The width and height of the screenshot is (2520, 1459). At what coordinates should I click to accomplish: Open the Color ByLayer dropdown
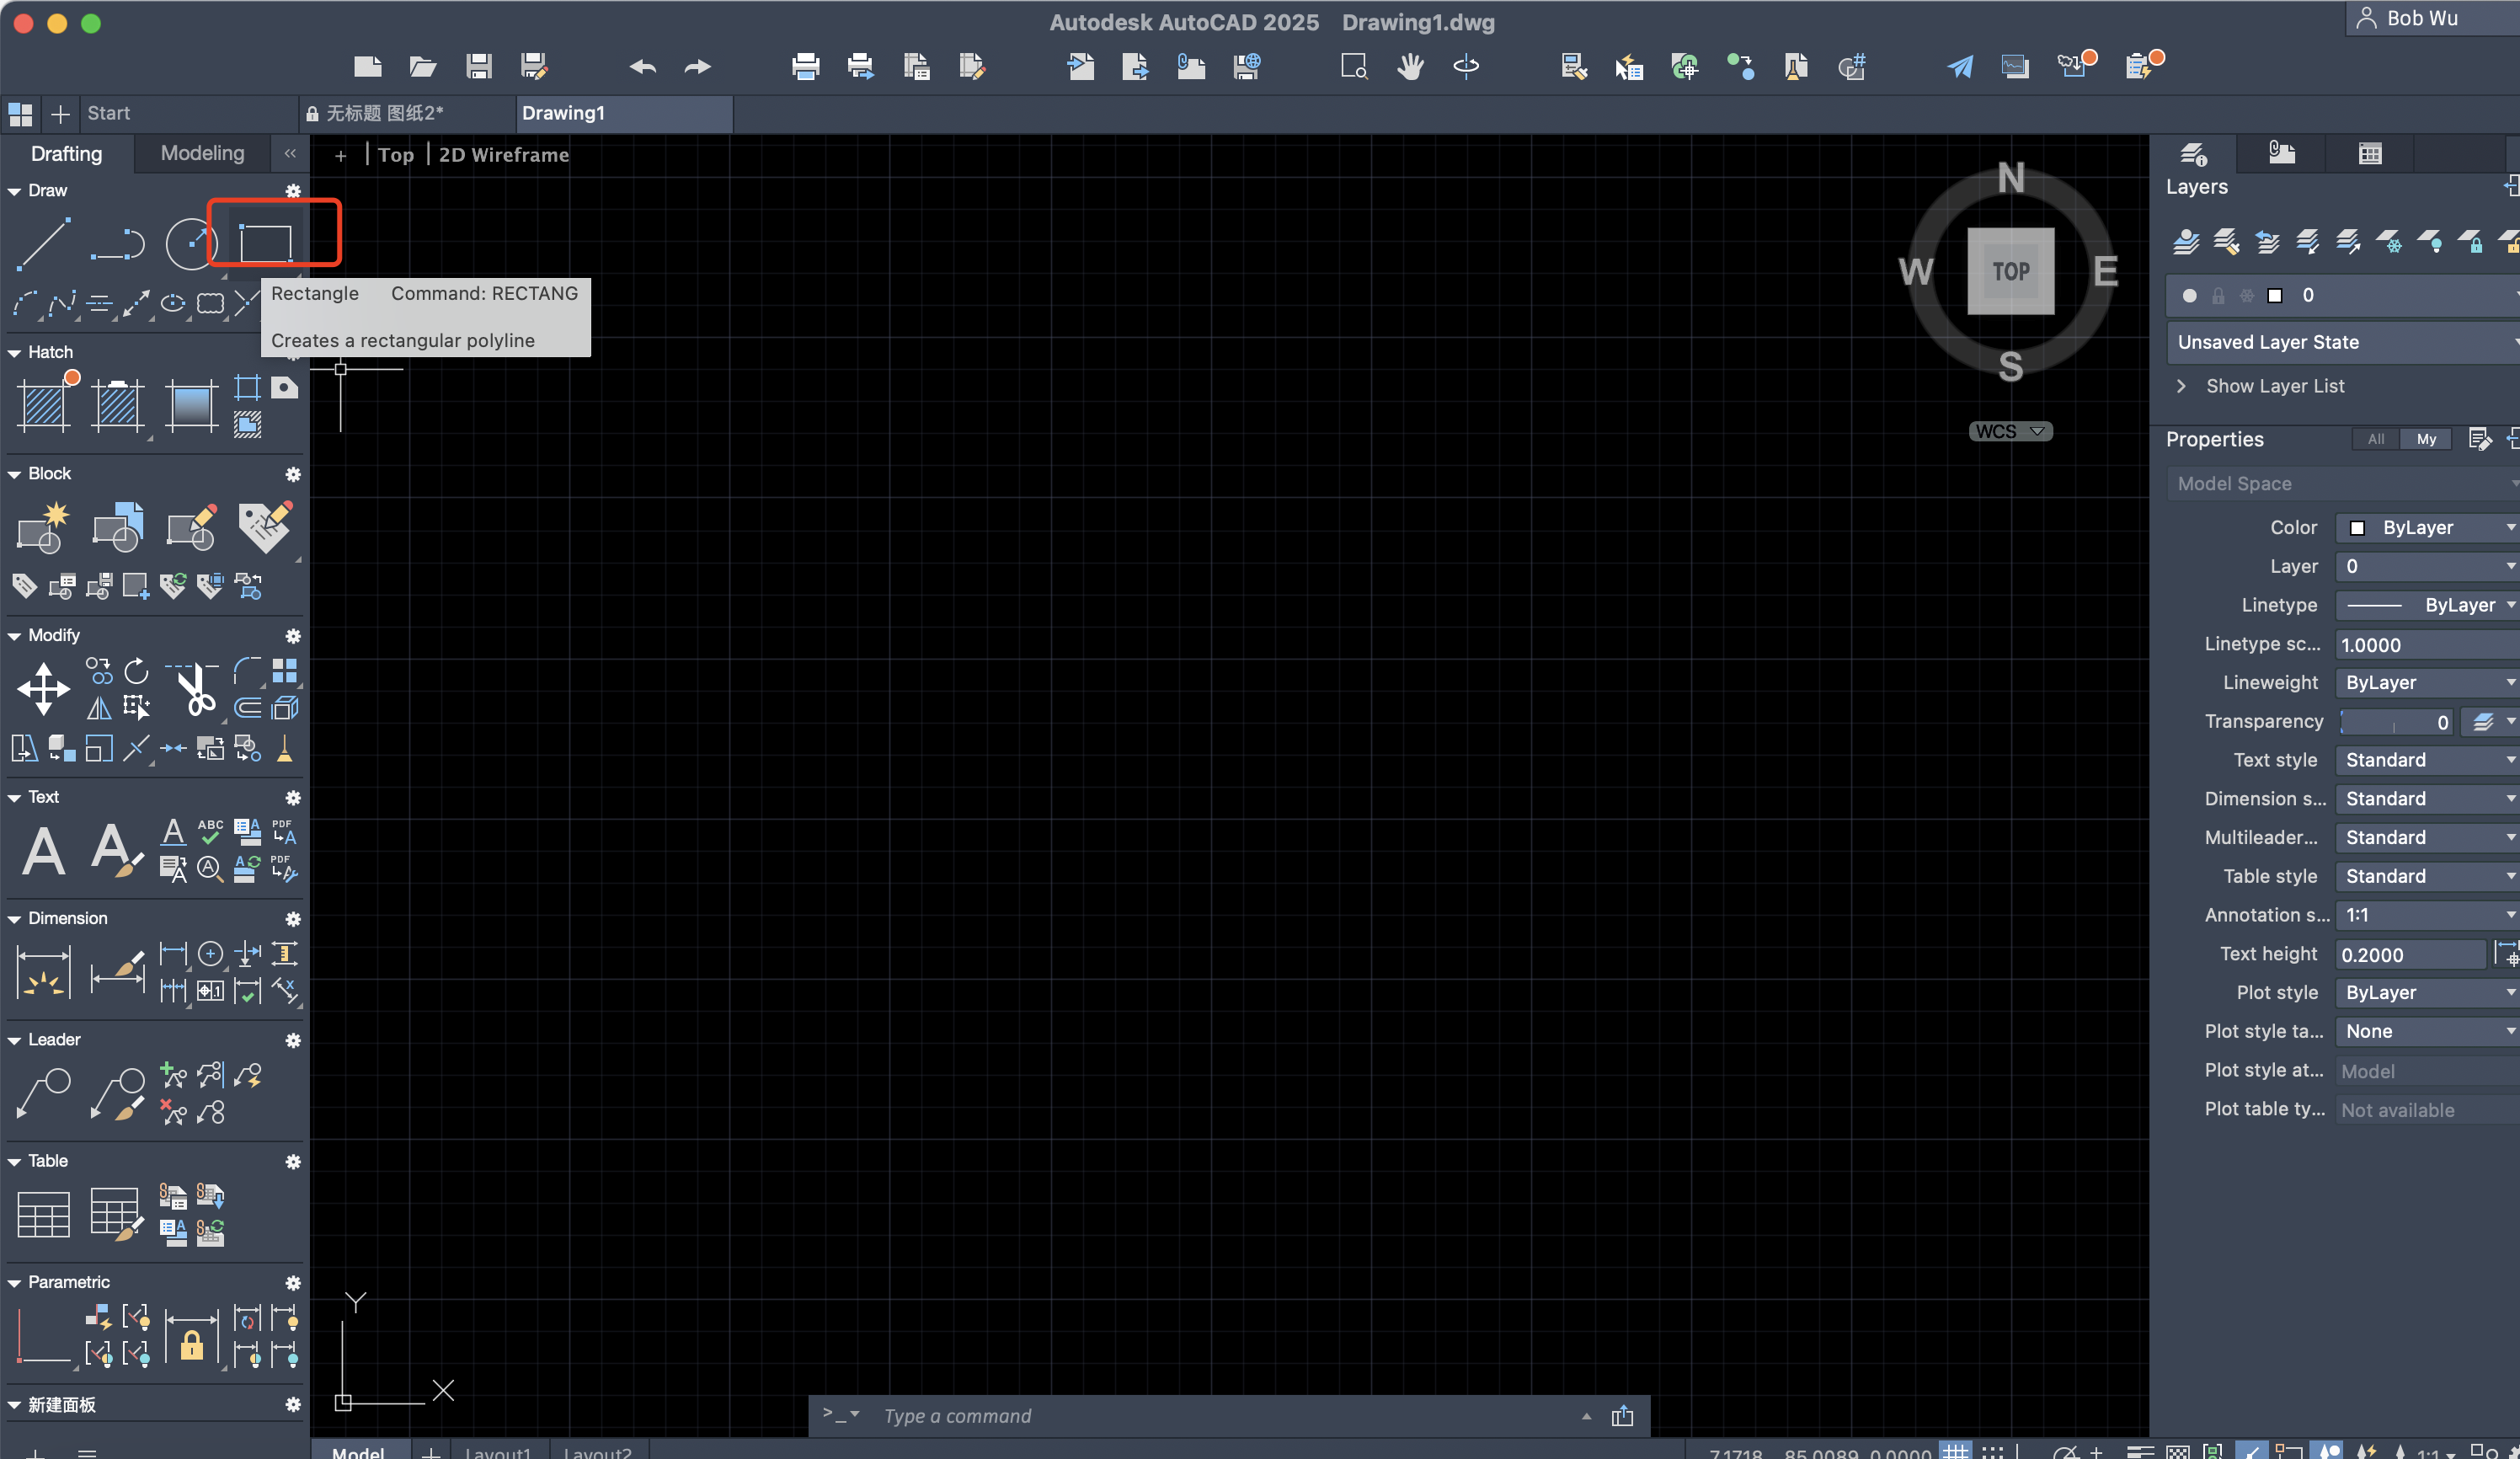2428,528
